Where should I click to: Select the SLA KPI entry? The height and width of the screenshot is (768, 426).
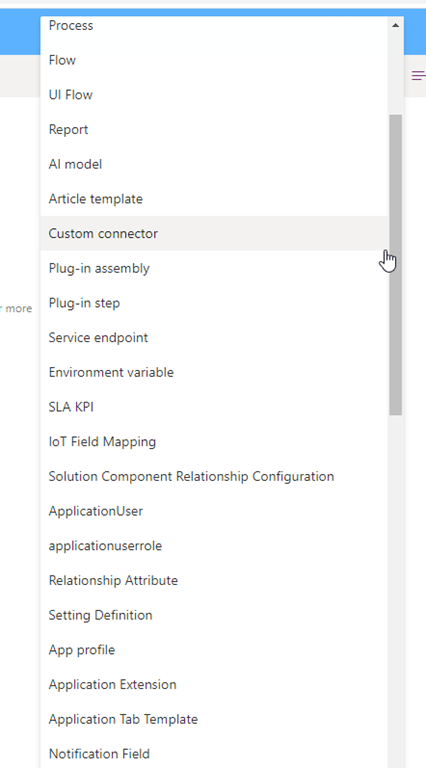pos(214,407)
